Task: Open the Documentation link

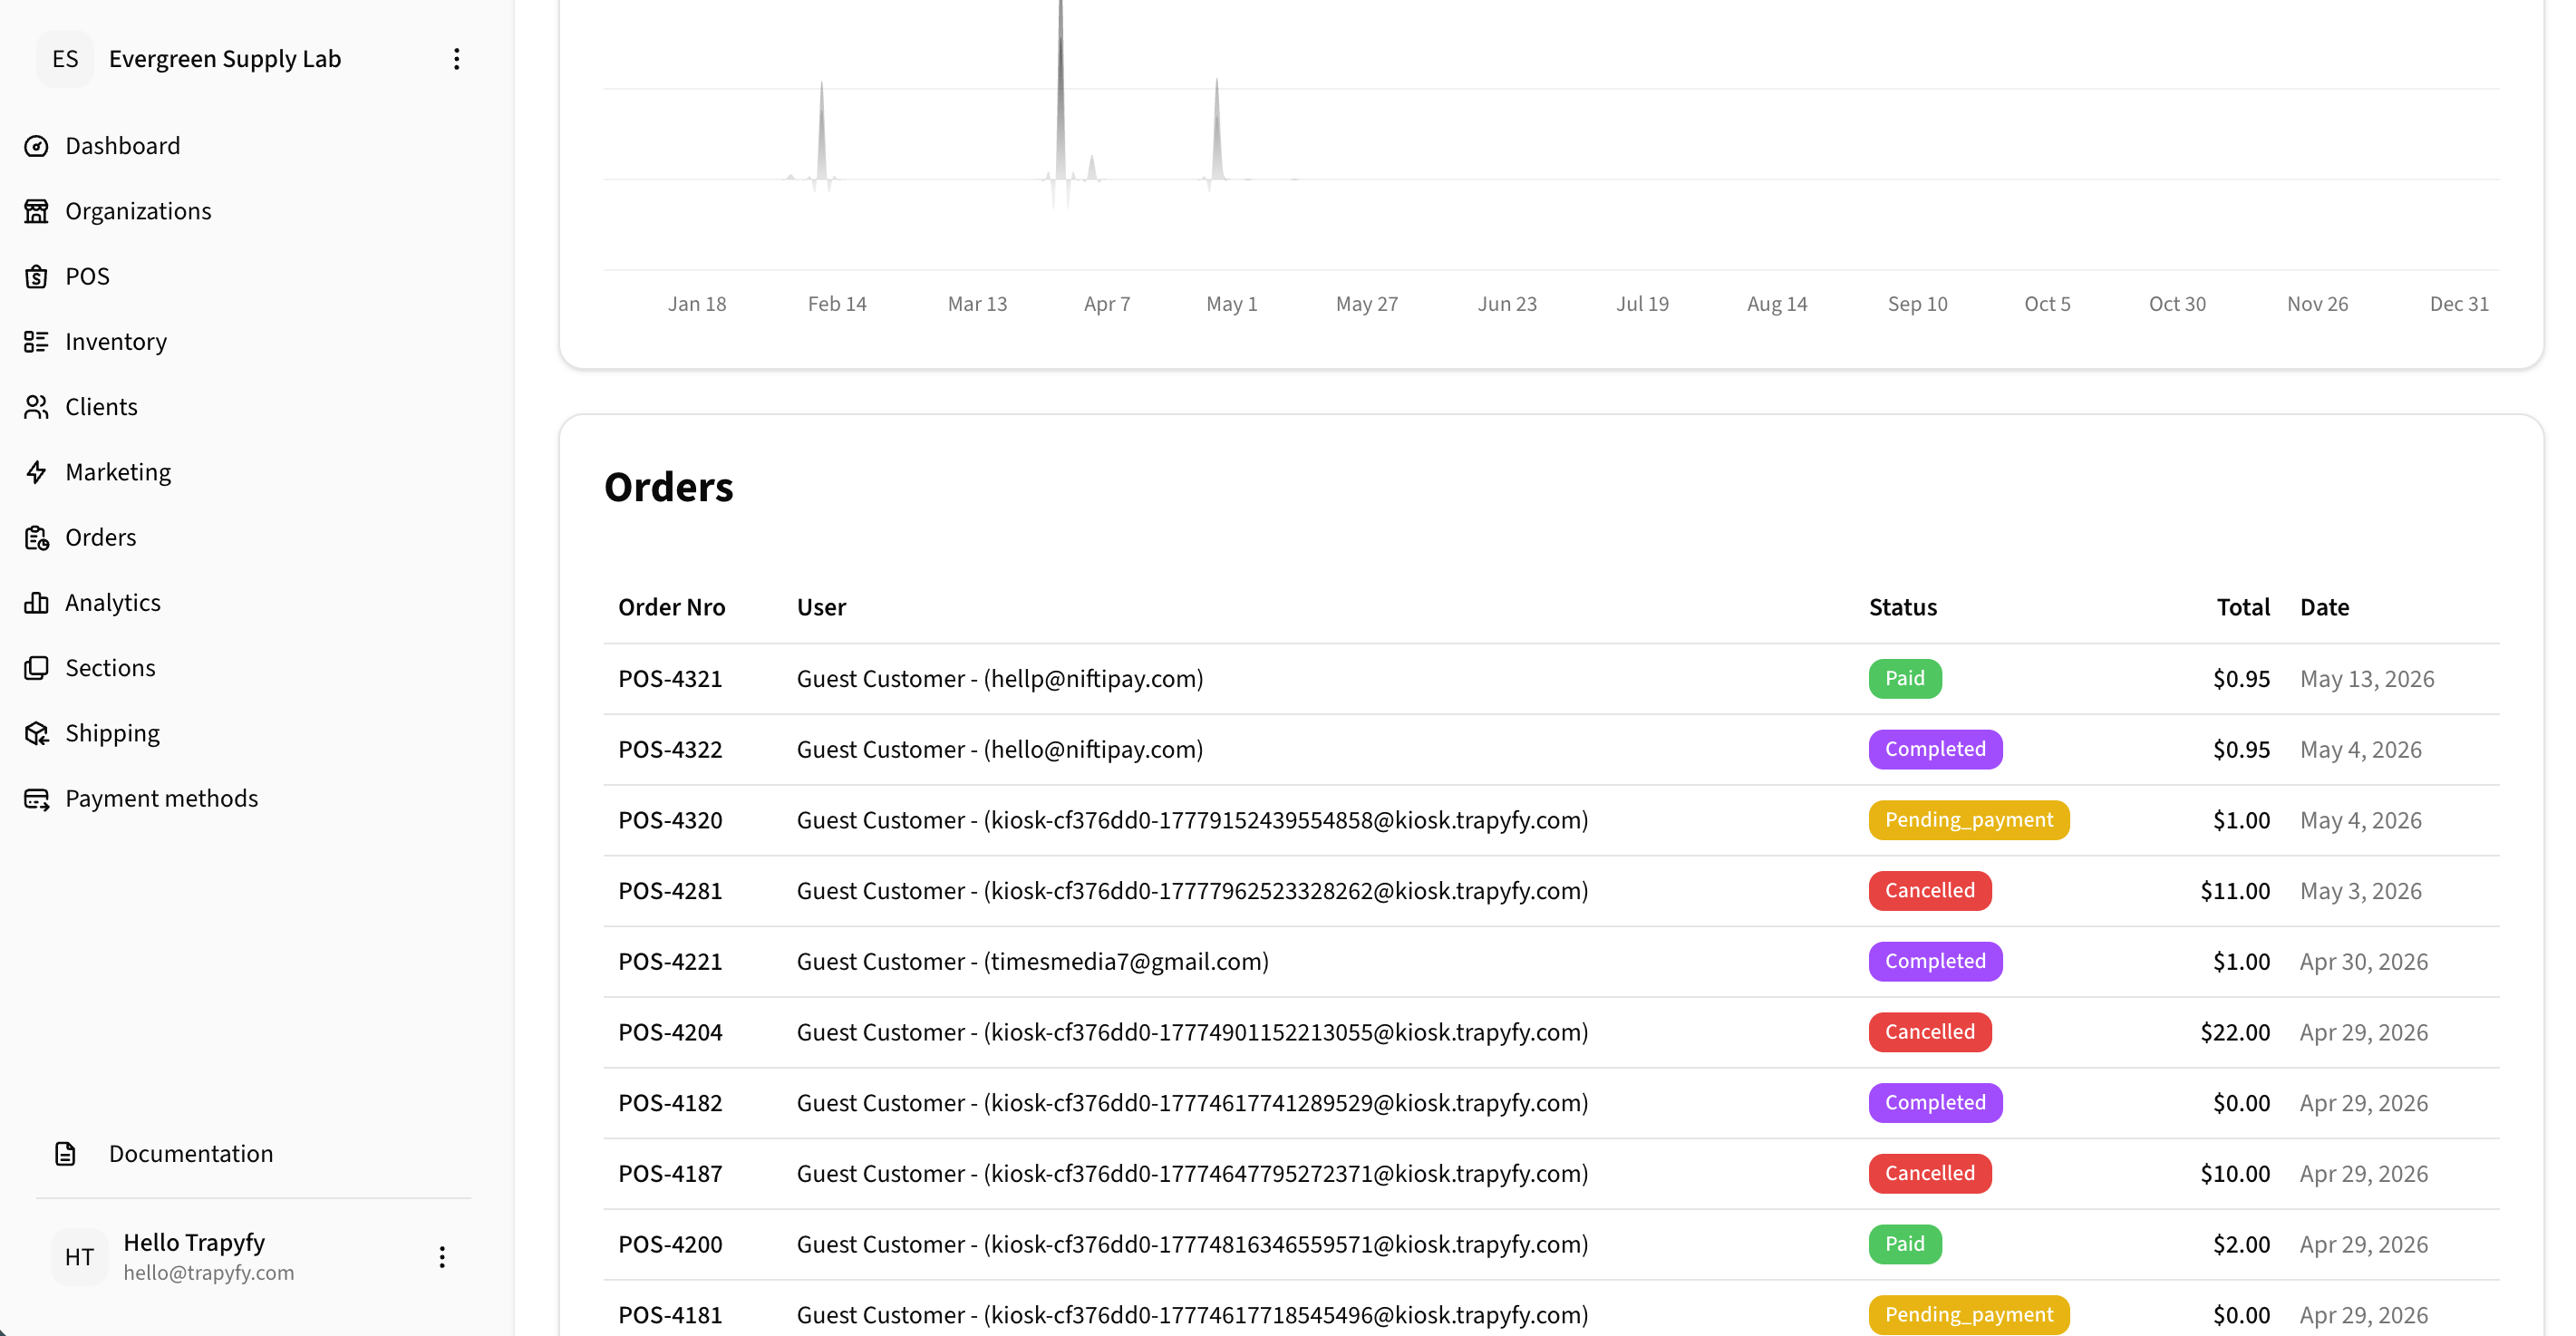Action: click(191, 1154)
